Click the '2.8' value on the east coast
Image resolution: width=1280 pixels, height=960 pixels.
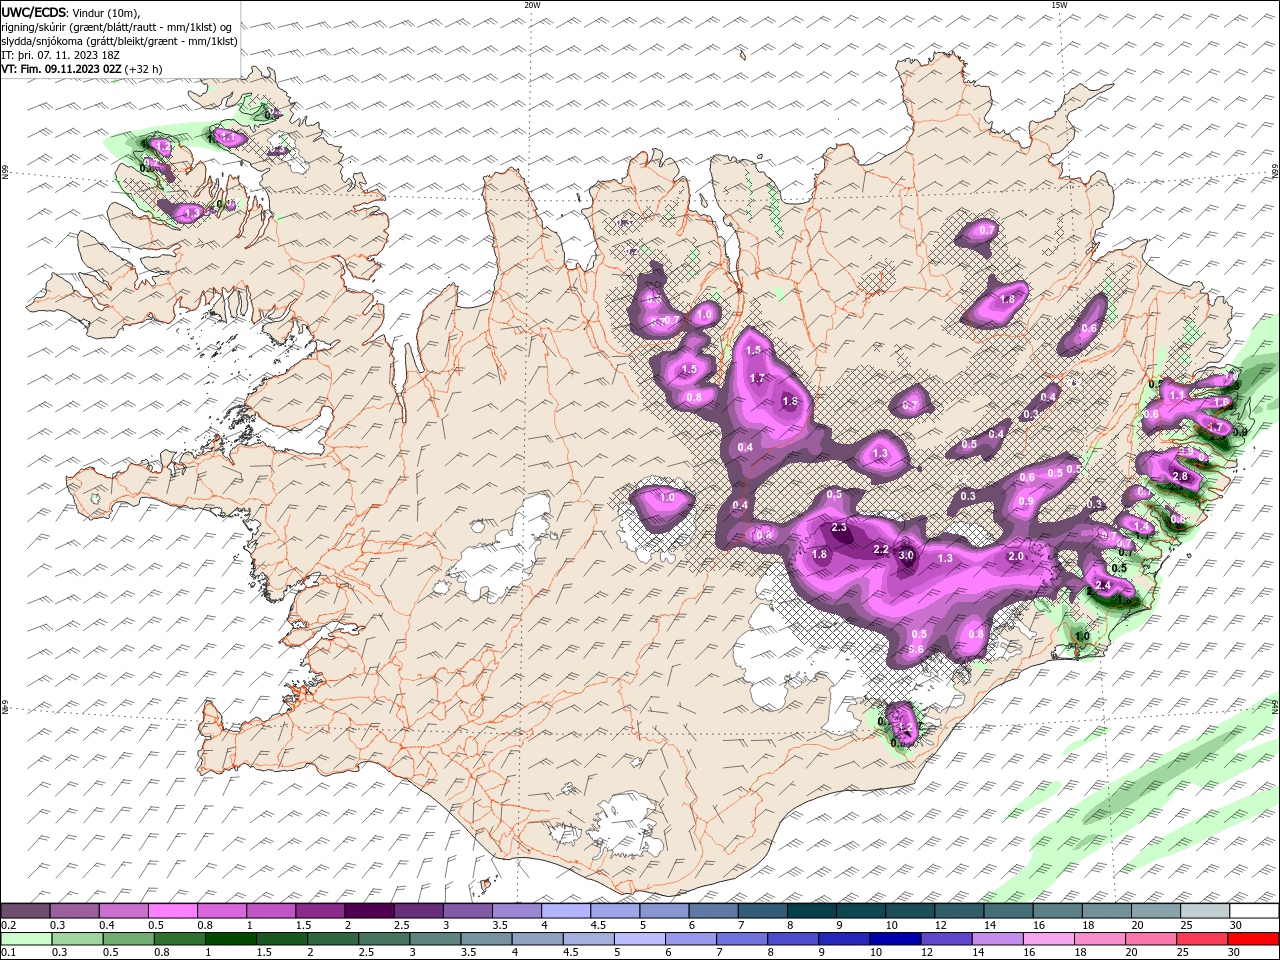pos(1180,476)
